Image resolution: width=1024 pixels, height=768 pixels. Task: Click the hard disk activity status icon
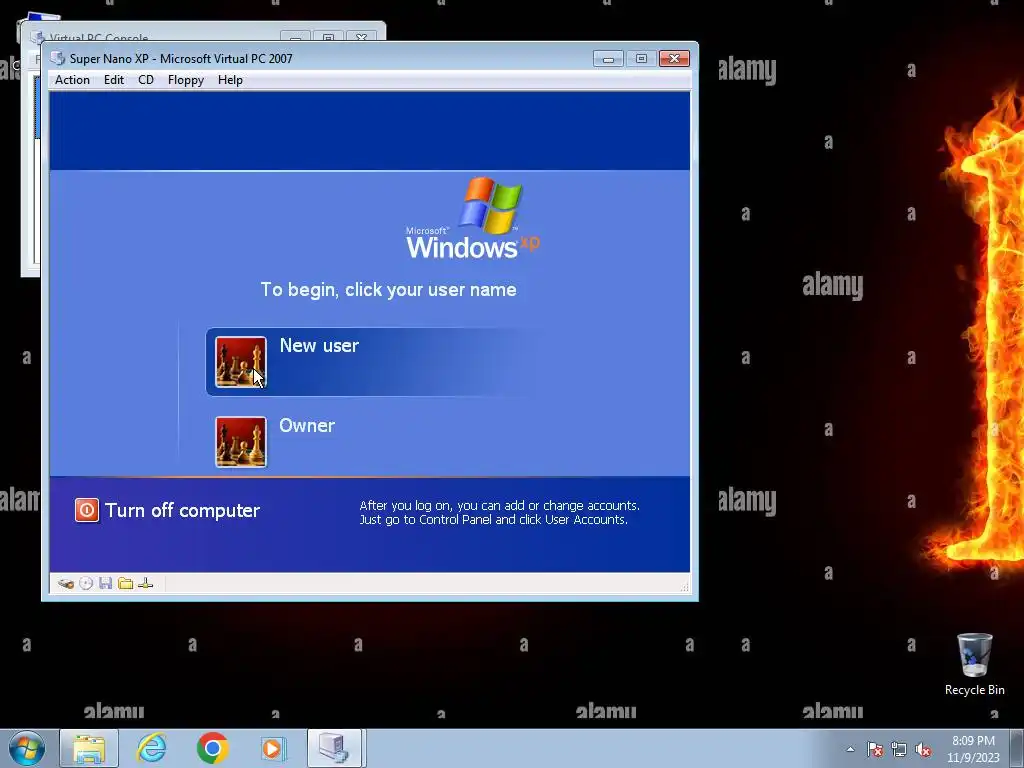[65, 583]
